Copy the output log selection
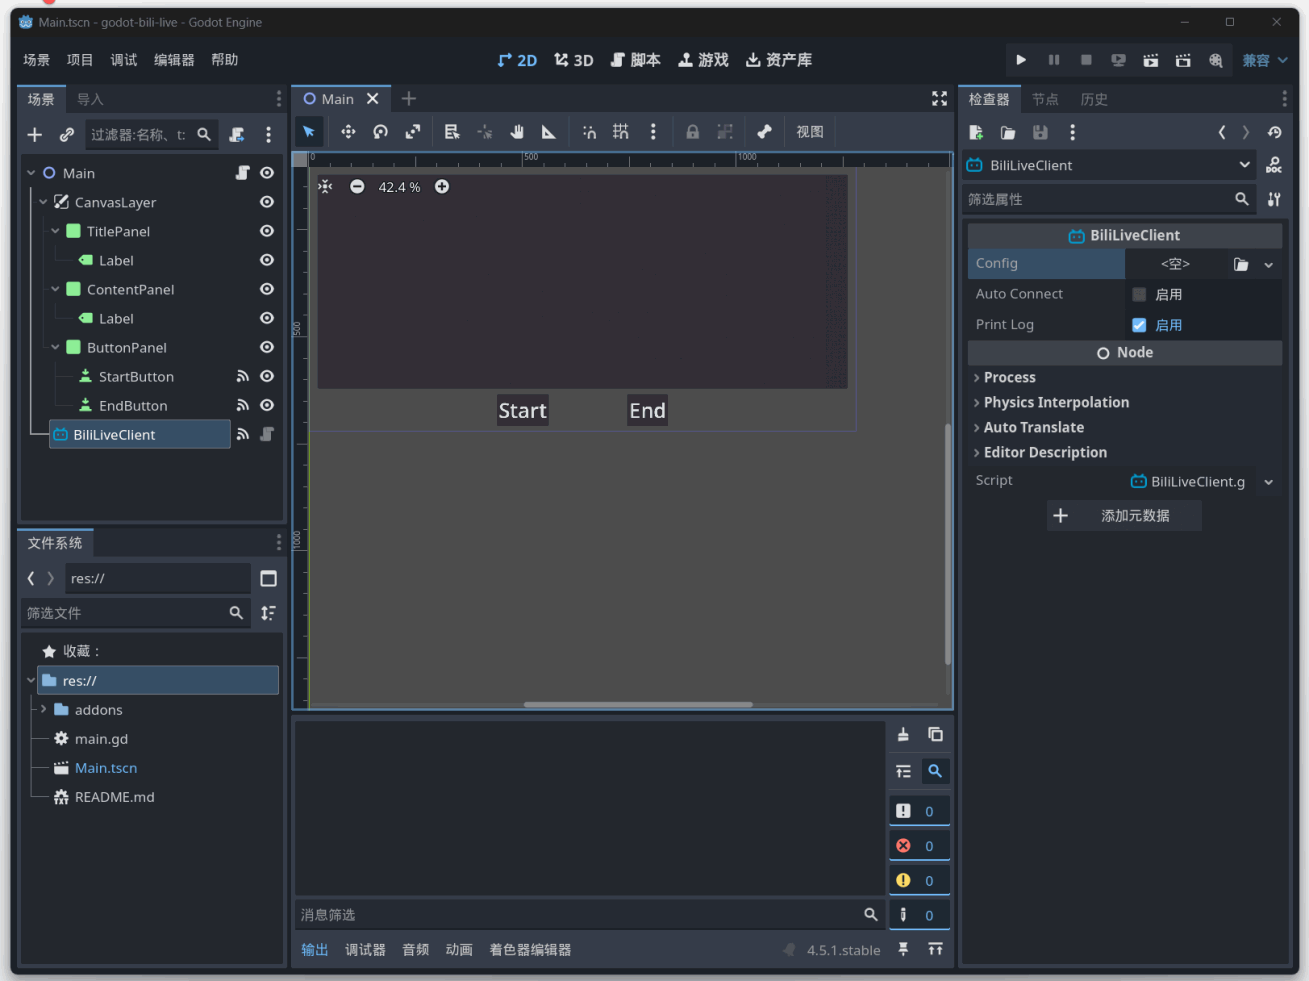The image size is (1309, 981). 935,735
